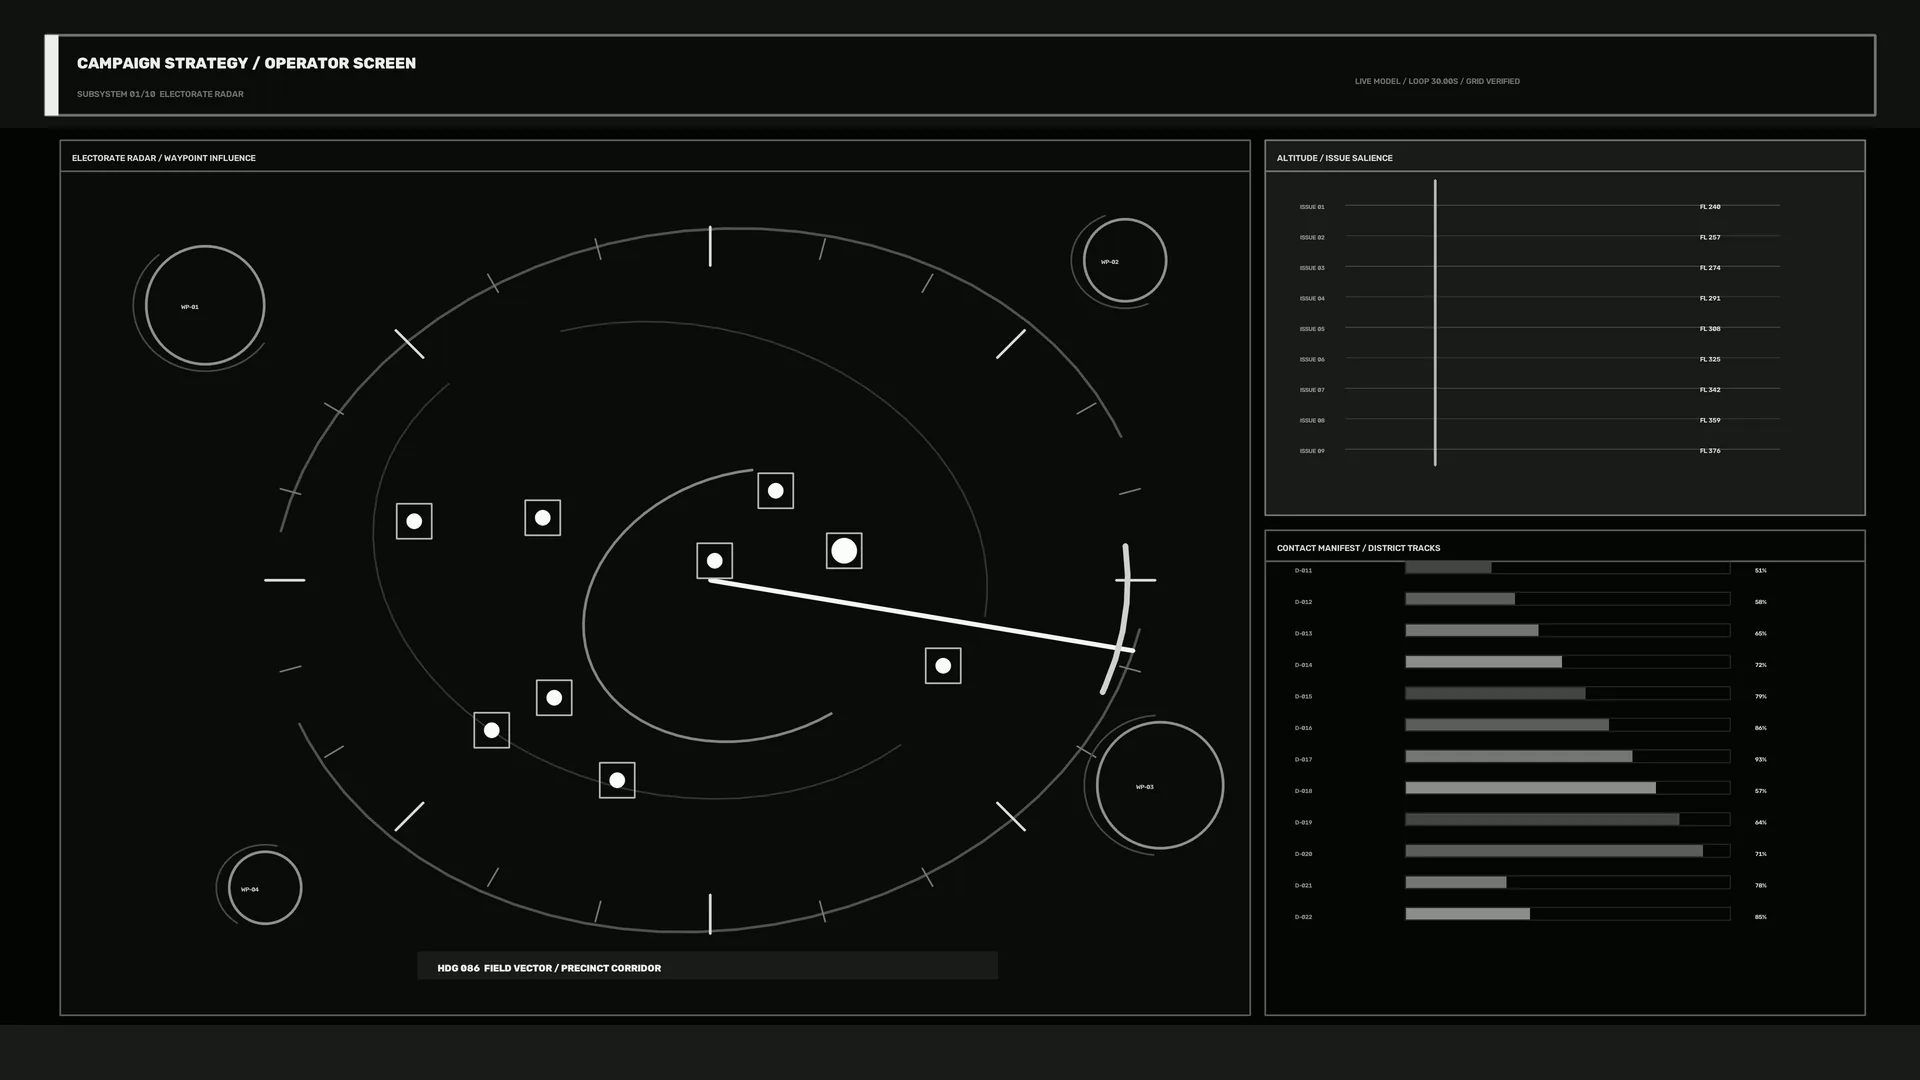Select the WP-03 waypoint circle

point(1160,785)
